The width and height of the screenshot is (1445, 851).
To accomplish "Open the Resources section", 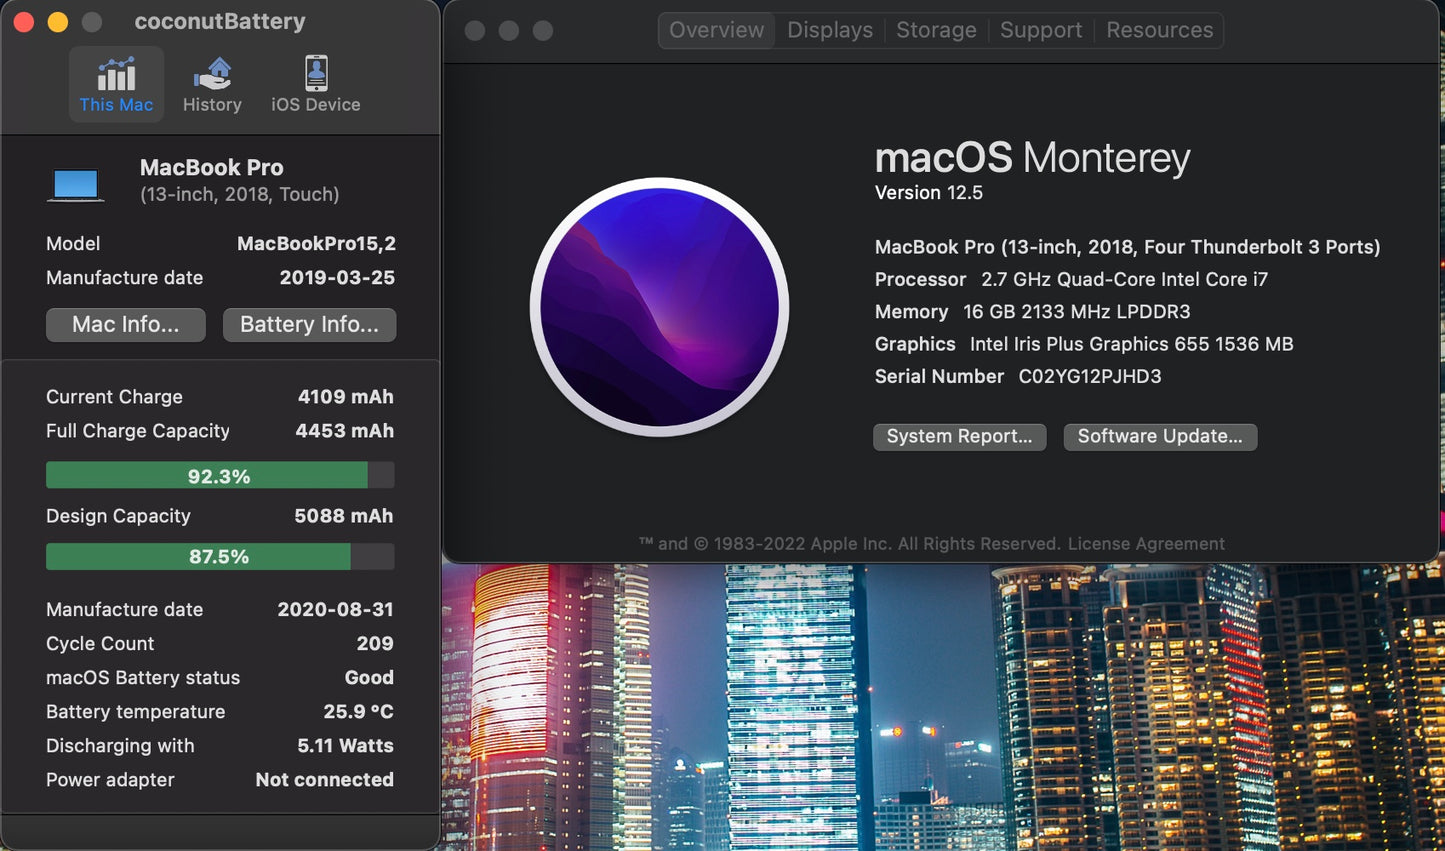I will [1159, 30].
